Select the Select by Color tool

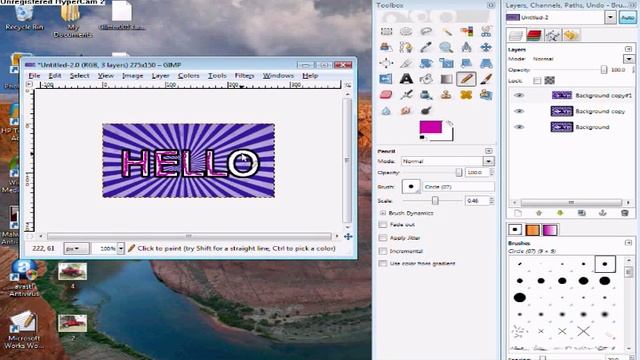click(466, 31)
